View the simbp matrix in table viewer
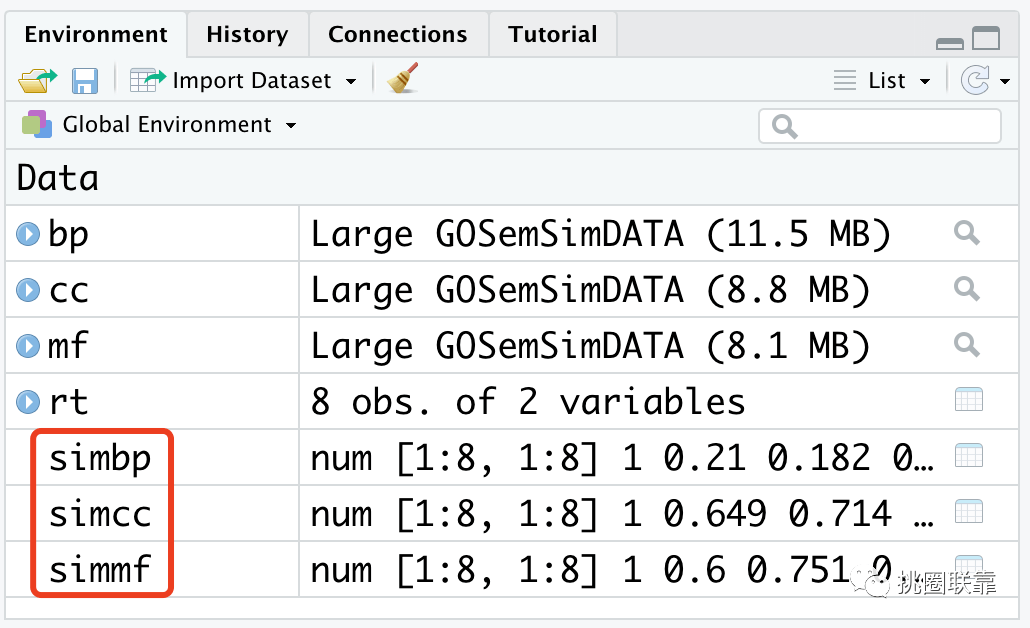Viewport: 1030px width, 628px height. (968, 457)
